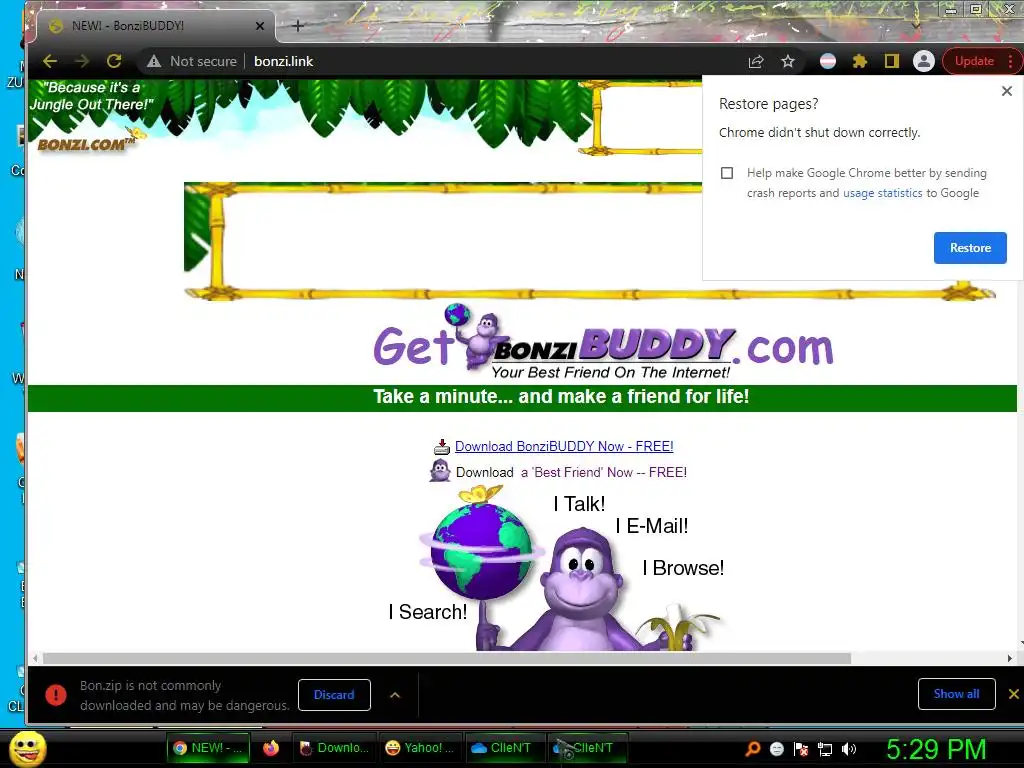
Task: Click the horizontal scrollbar left arrow
Action: coord(35,658)
